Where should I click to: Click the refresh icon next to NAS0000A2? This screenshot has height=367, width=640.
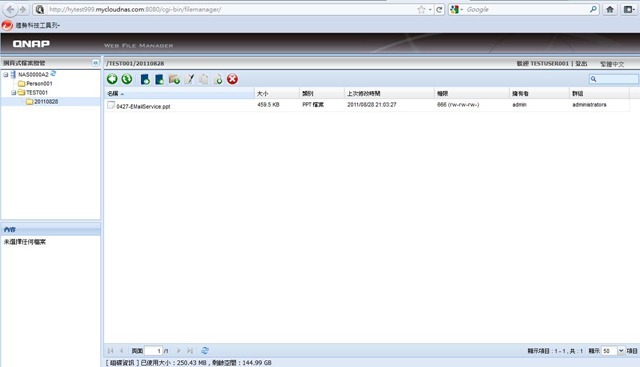pyautogui.click(x=53, y=73)
